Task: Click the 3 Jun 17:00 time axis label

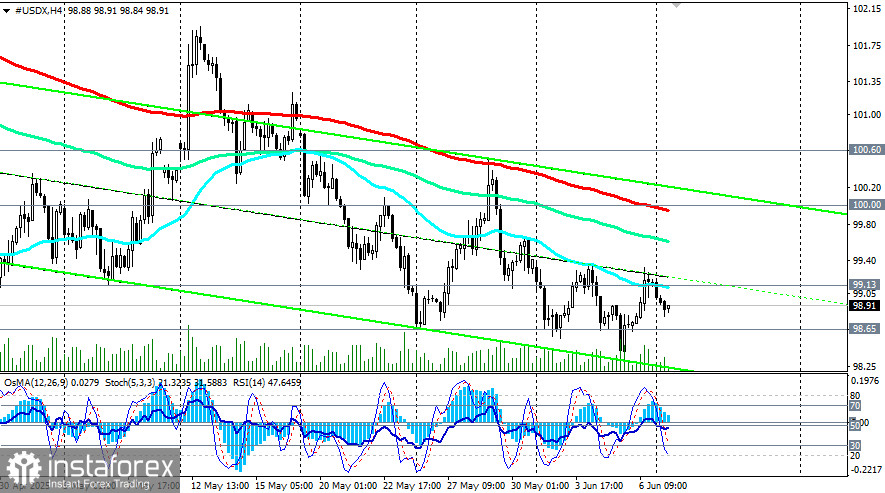Action: pos(599,486)
